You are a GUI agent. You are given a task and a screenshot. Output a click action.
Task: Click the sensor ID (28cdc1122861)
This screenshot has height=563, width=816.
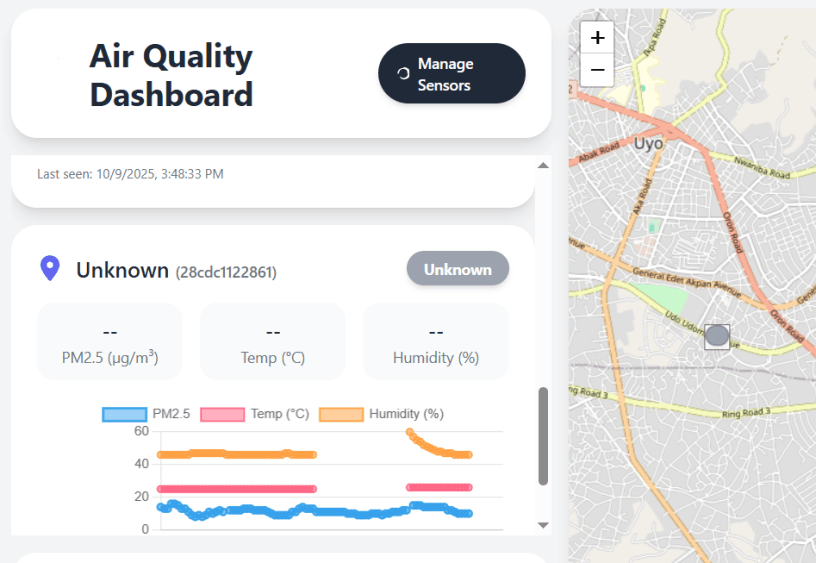pos(226,272)
